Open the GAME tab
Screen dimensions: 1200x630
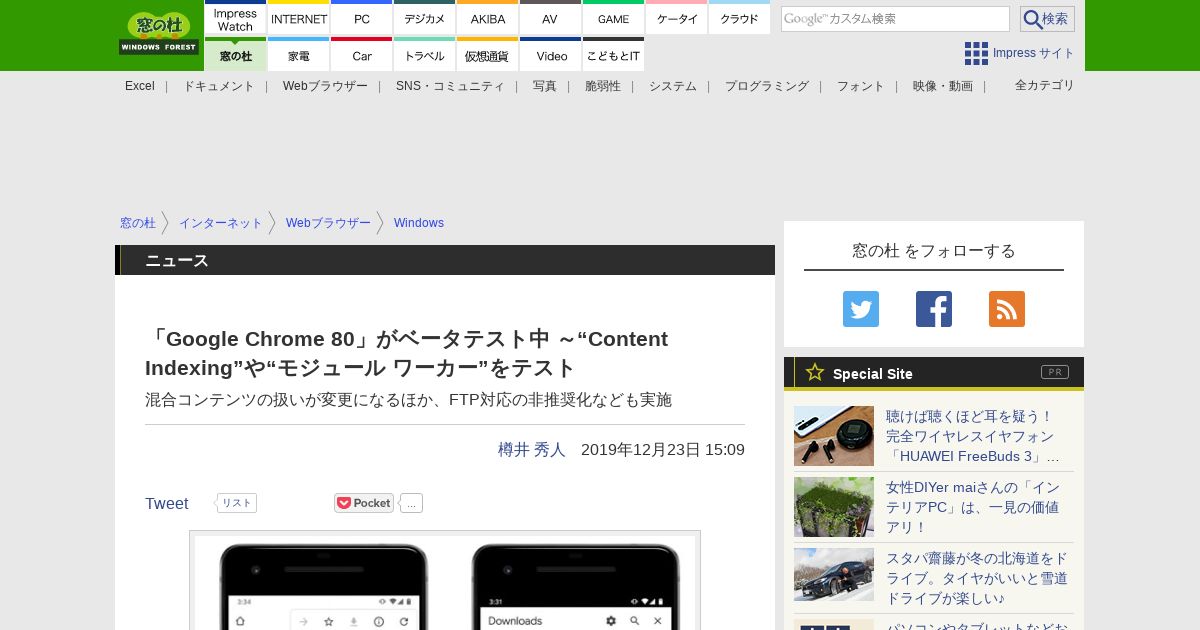(x=613, y=19)
